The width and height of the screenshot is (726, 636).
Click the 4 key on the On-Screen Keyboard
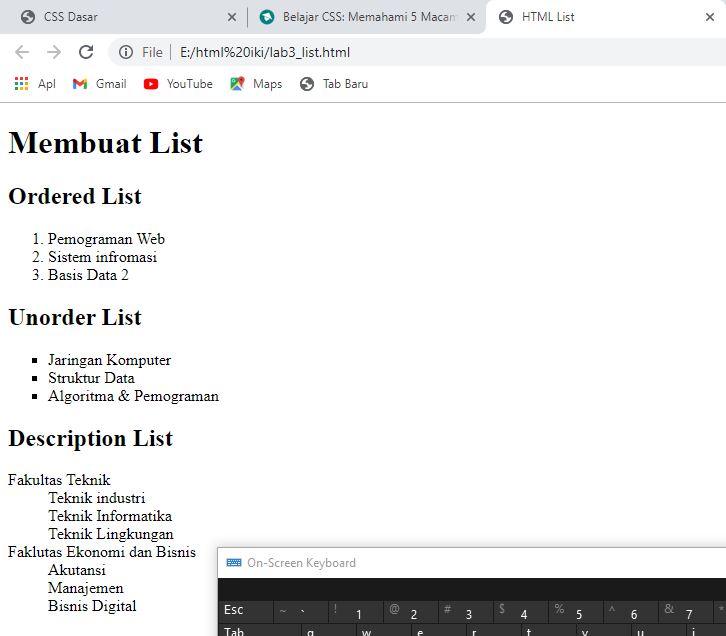[521, 611]
